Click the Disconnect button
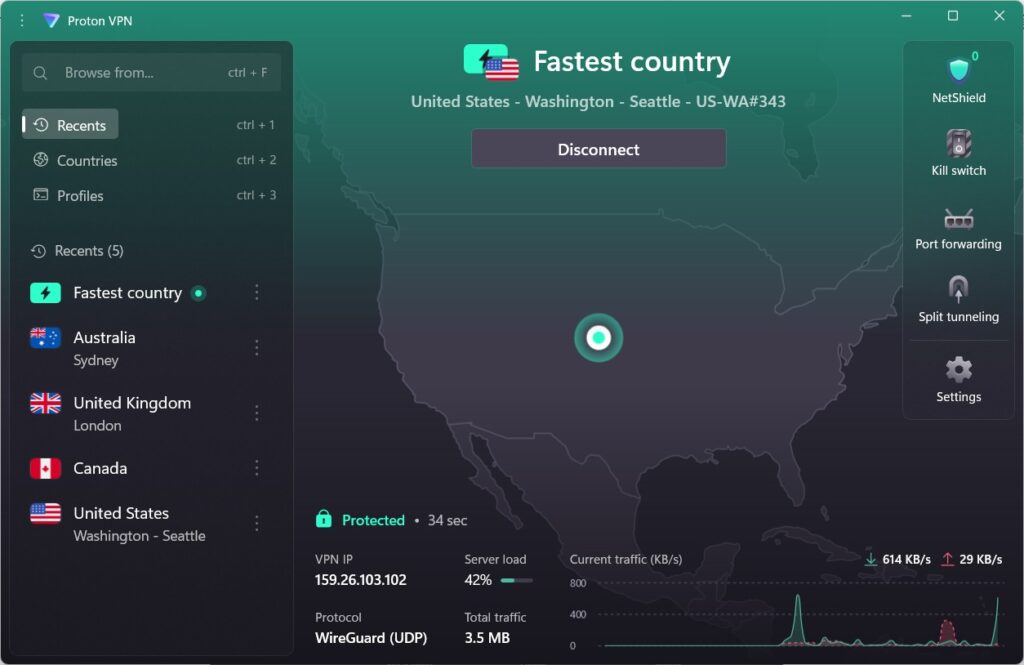 [x=598, y=149]
